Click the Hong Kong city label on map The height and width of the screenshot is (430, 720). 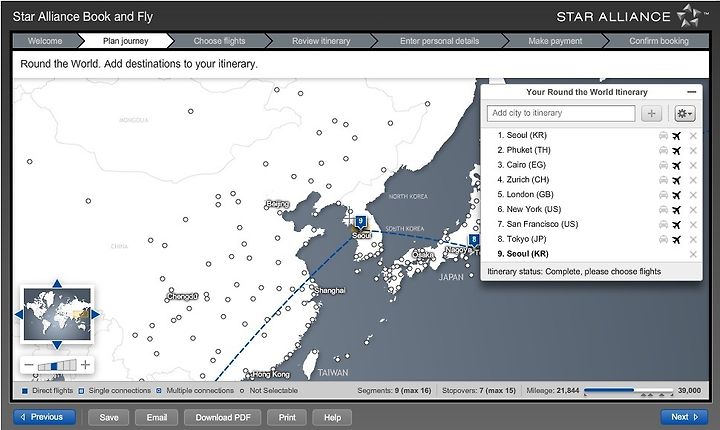(x=271, y=374)
